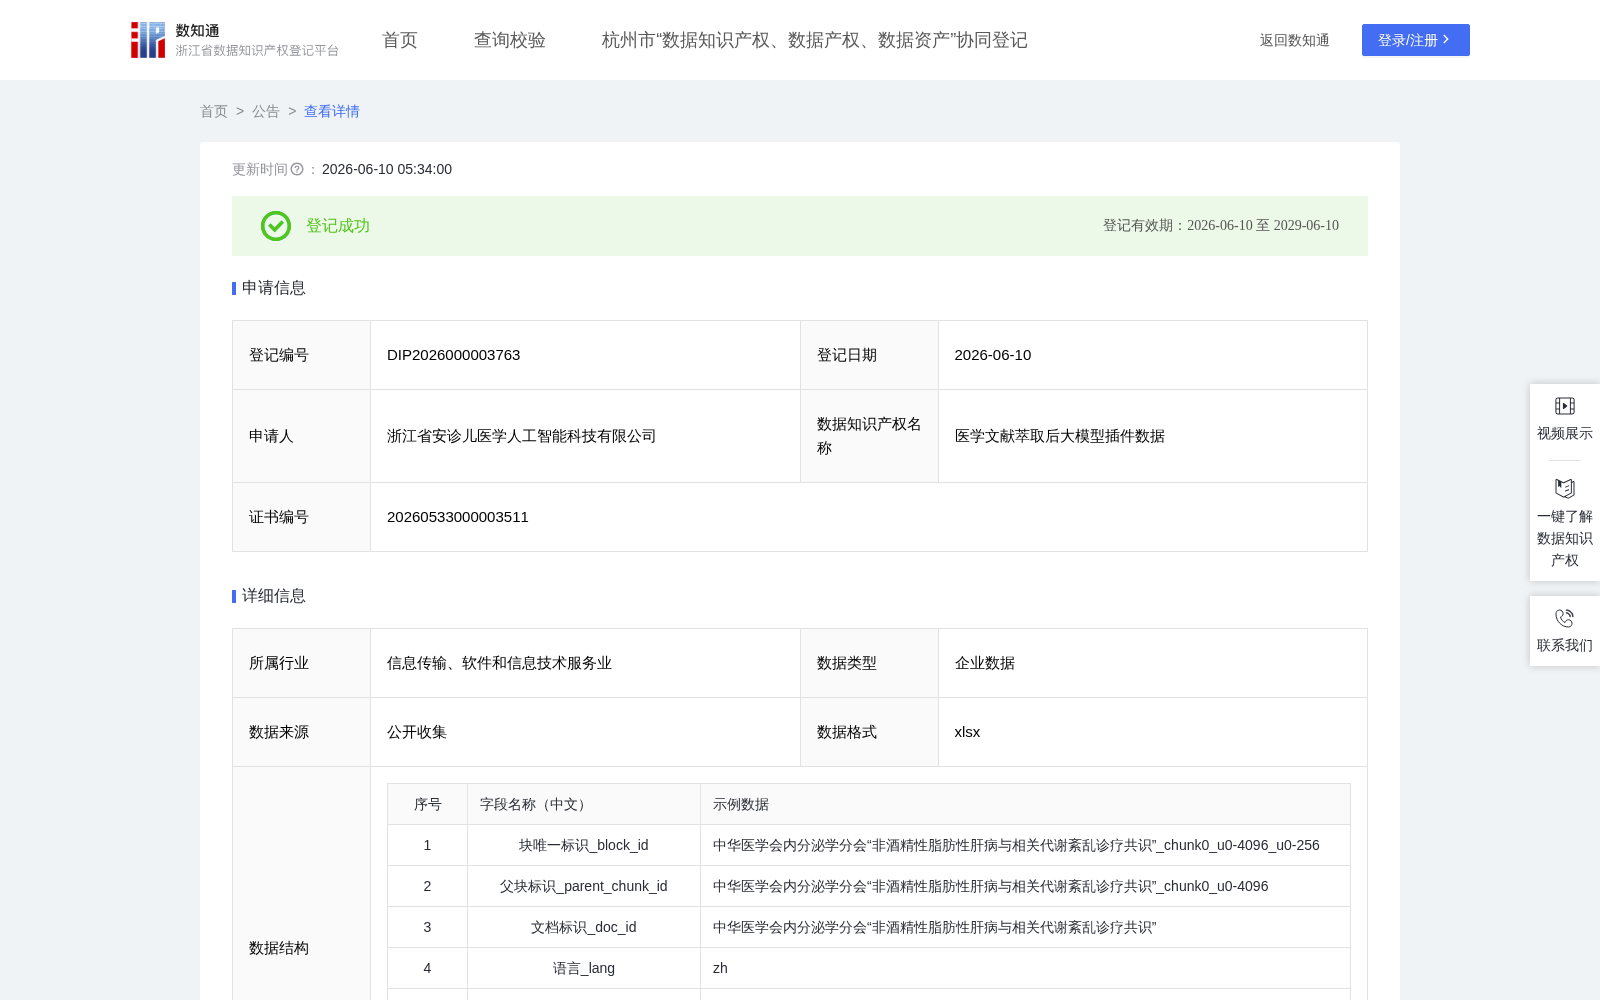This screenshot has width=1600, height=1000.
Task: Click applicant 浙江省安诊儿医学人工智能科技有限公司
Action: coord(522,436)
